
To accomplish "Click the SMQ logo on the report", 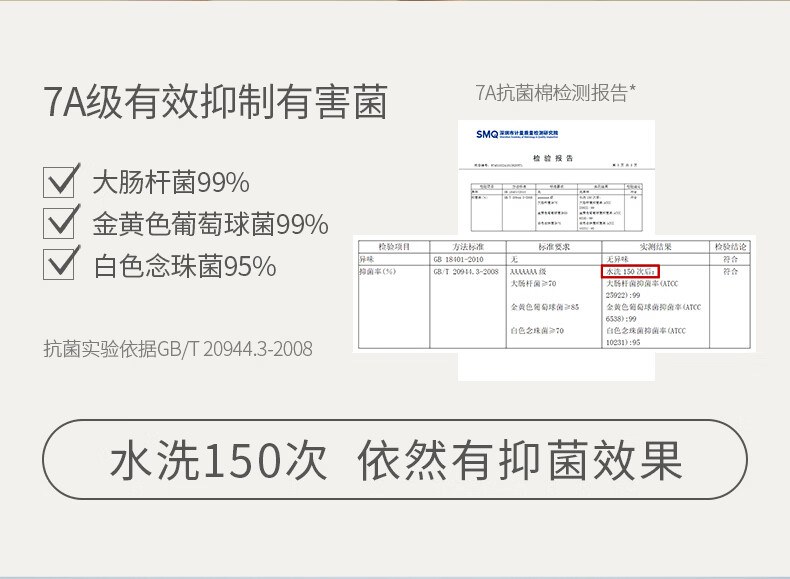I will [487, 133].
